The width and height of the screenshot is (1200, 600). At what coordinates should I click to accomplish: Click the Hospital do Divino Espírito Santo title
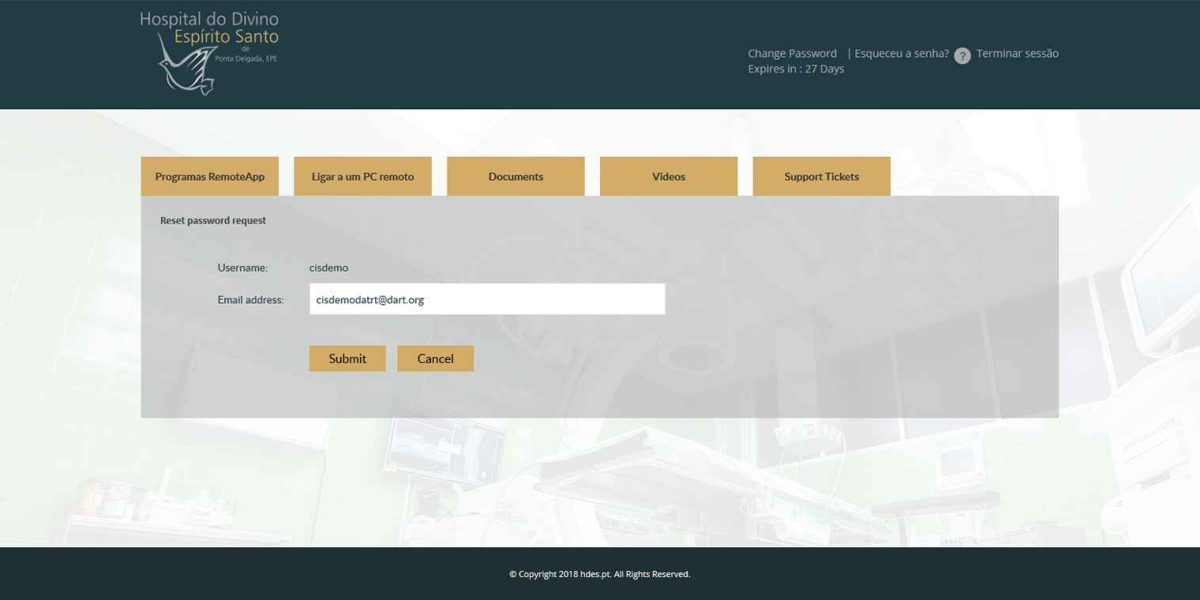[209, 28]
